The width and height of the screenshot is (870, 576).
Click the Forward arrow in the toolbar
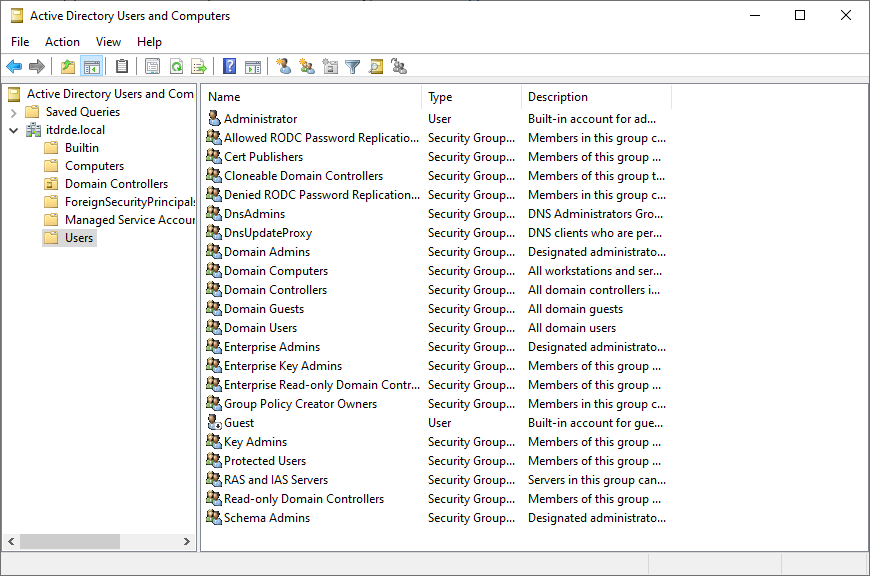(37, 67)
